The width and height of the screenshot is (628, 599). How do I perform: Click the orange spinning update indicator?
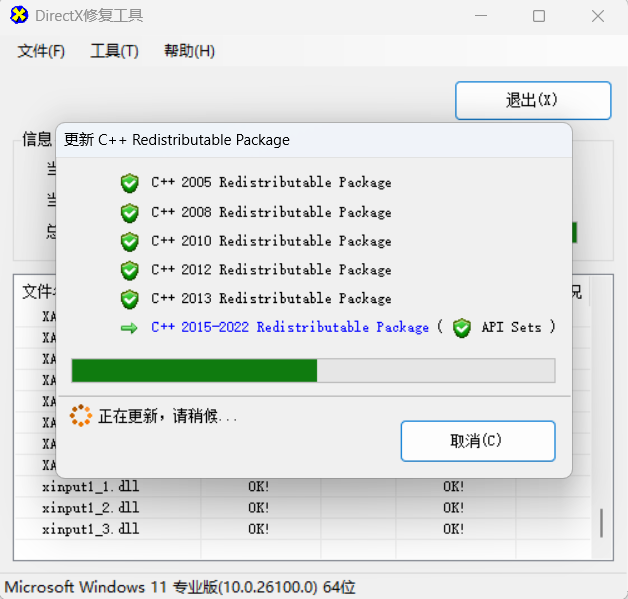[x=81, y=415]
